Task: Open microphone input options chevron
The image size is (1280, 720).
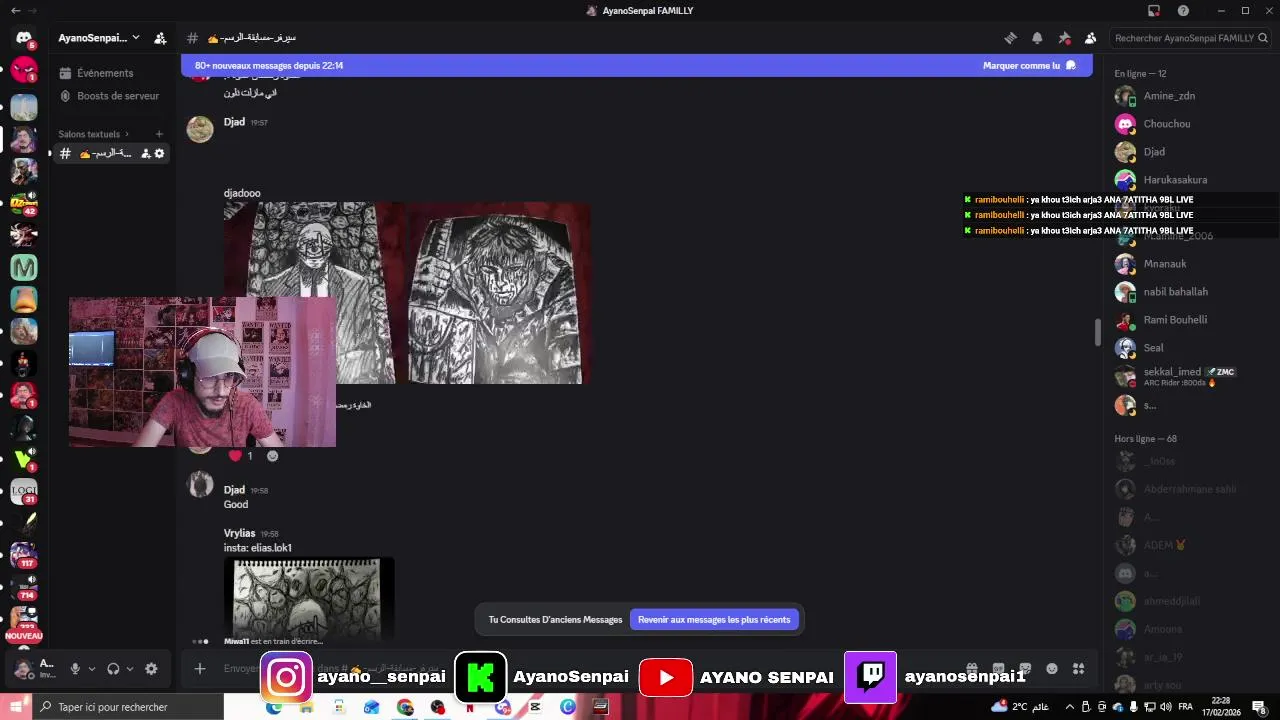Action: pos(91,669)
